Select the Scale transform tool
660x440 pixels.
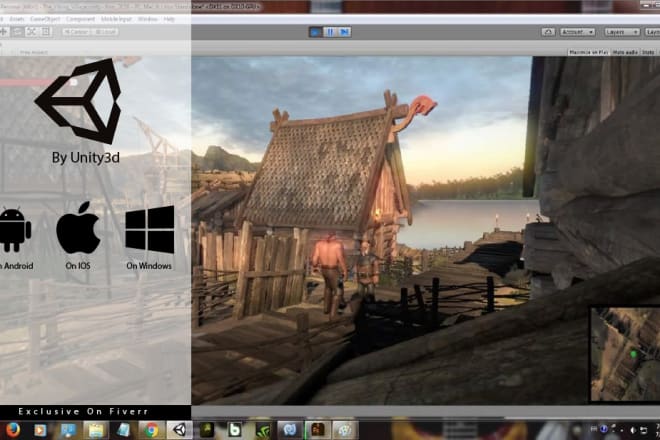pyautogui.click(x=32, y=32)
